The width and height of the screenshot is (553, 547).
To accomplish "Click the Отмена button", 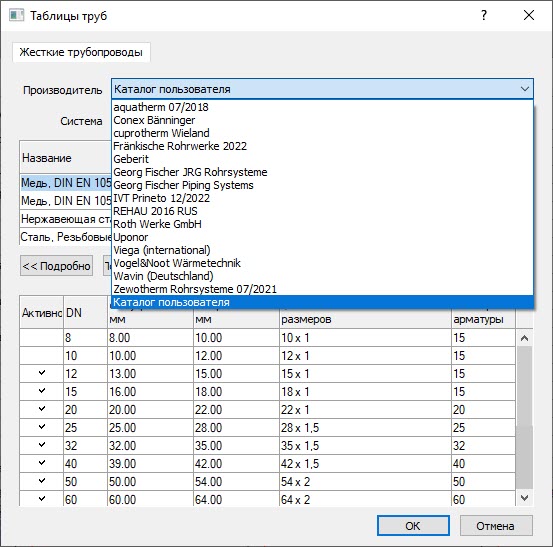I will click(x=496, y=525).
